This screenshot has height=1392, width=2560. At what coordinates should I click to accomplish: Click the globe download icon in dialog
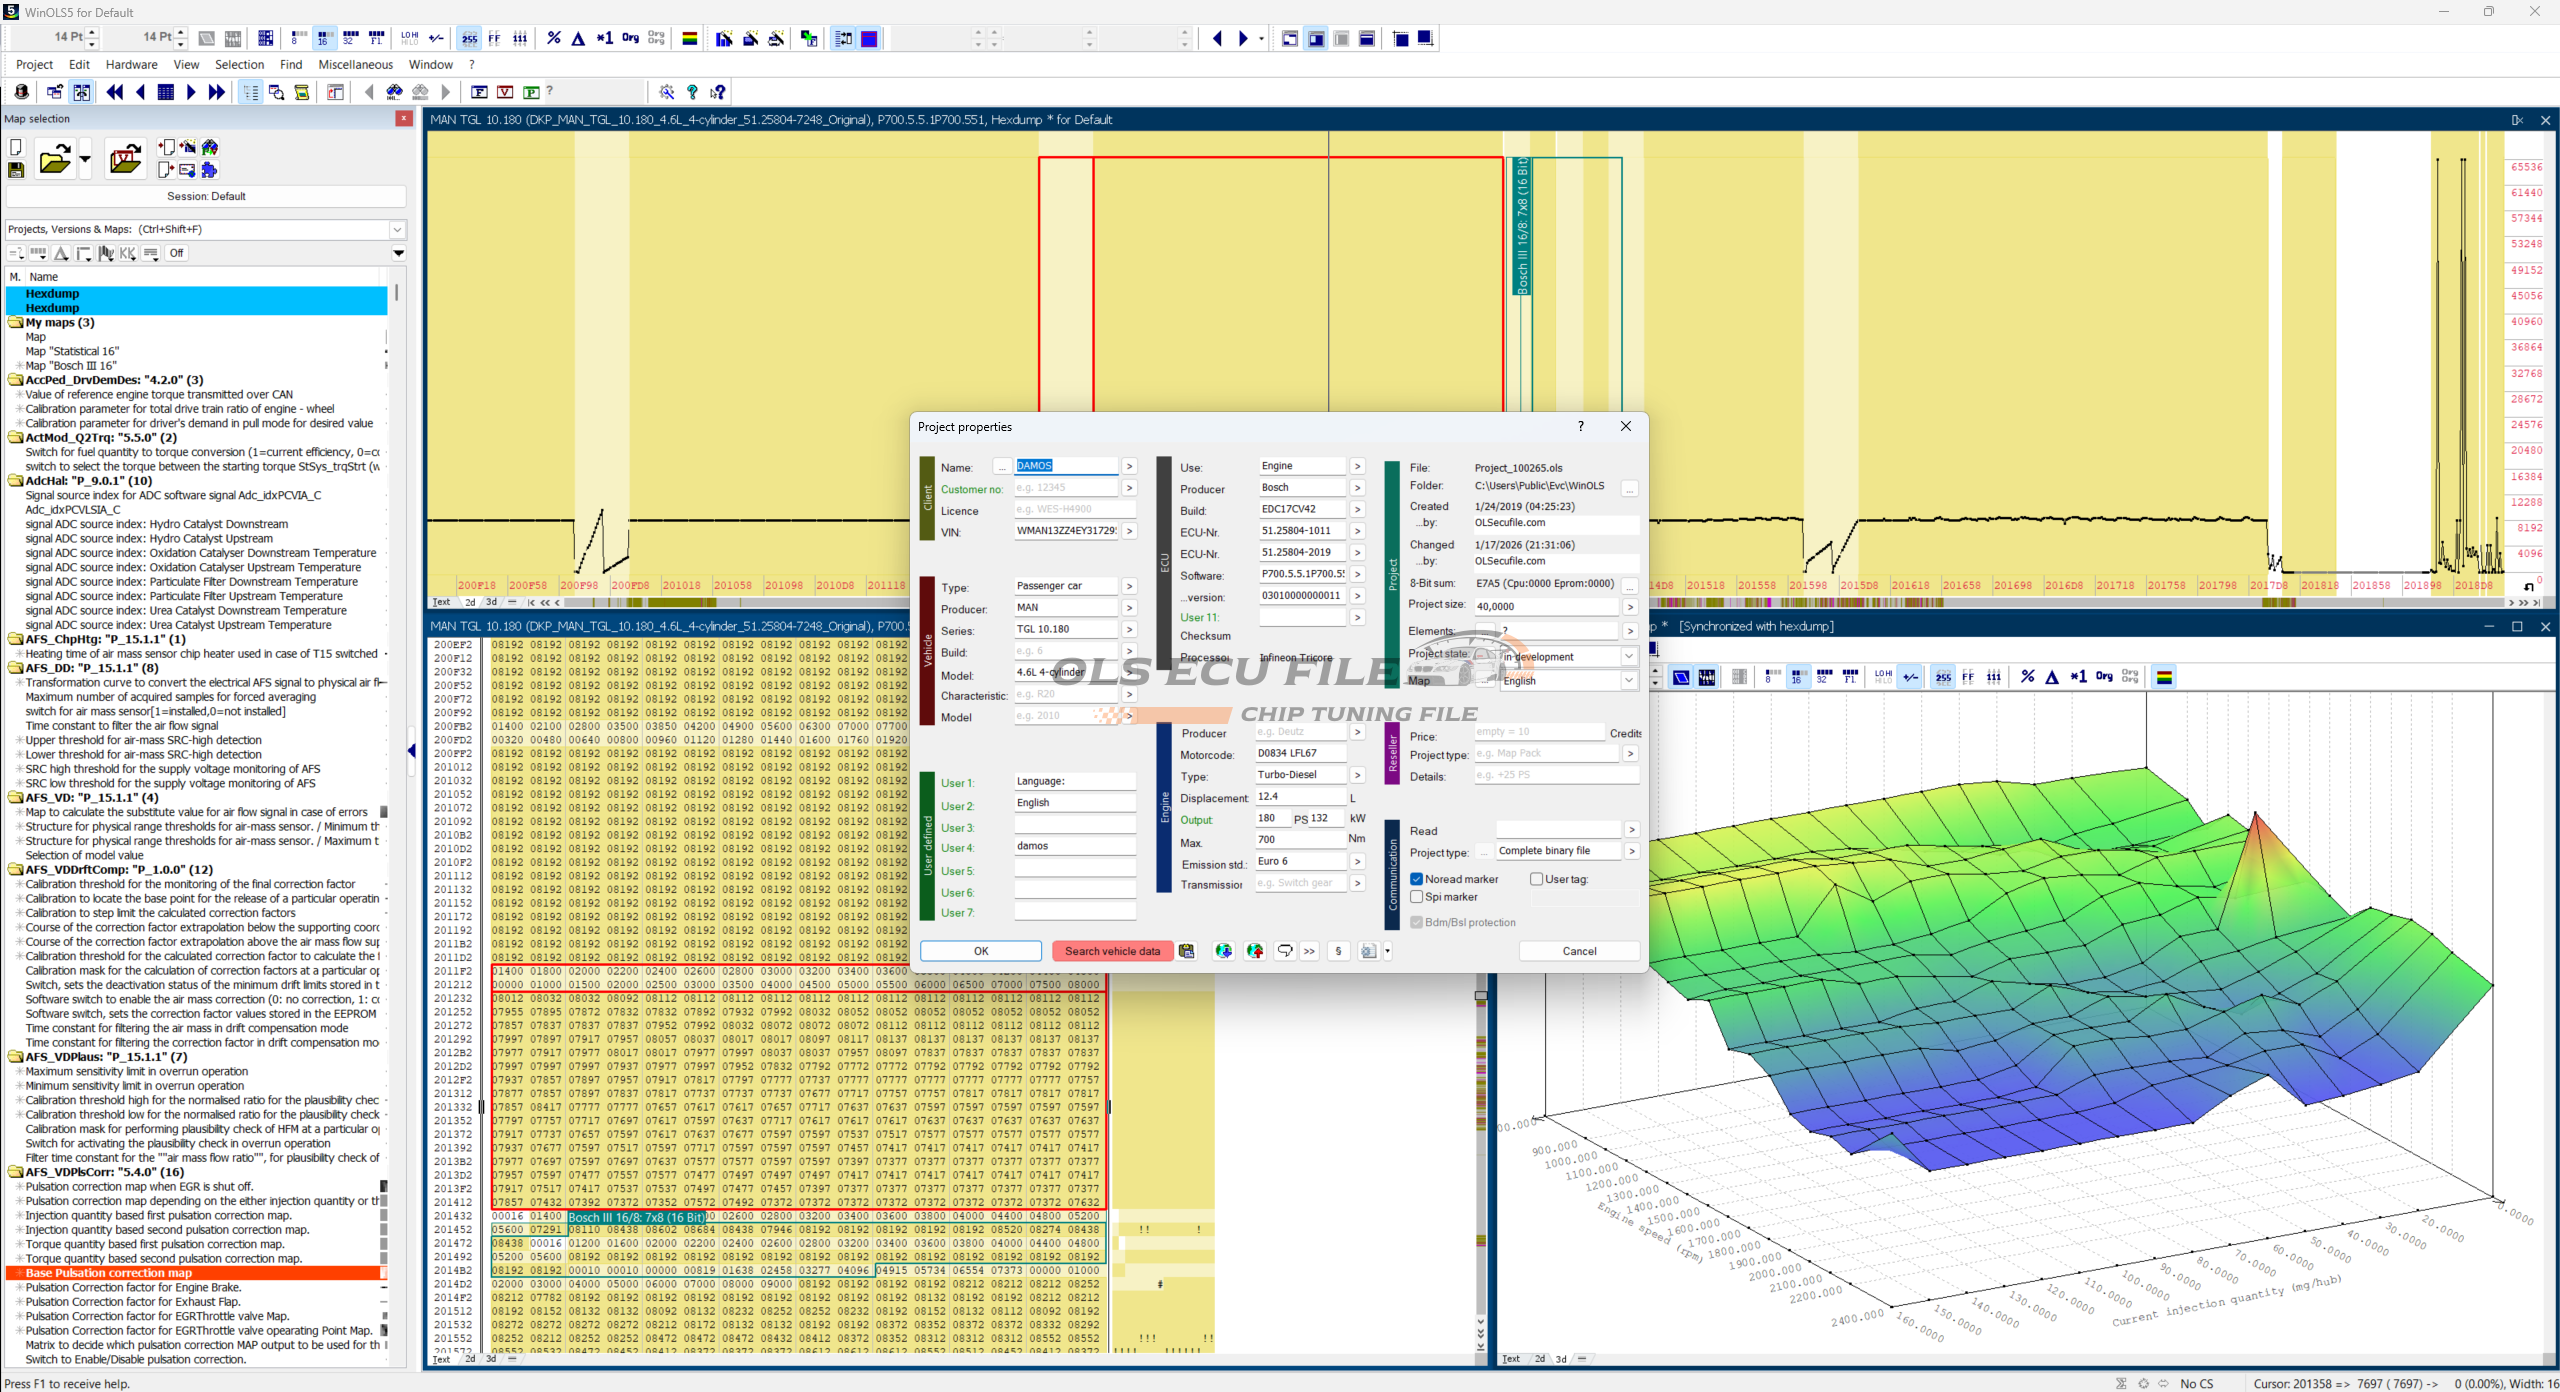click(1223, 951)
